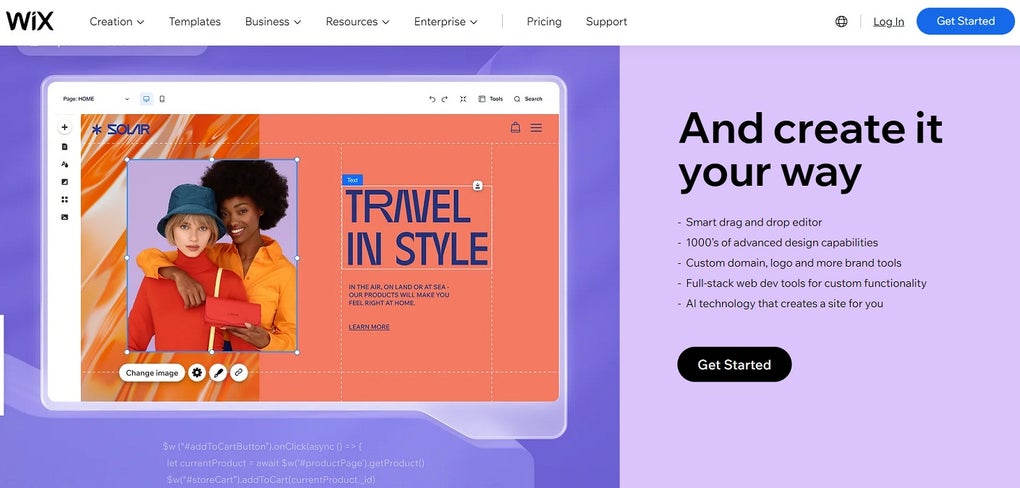Viewport: 1020px width, 488px height.
Task: Click the link icon beside Change image
Action: [239, 373]
